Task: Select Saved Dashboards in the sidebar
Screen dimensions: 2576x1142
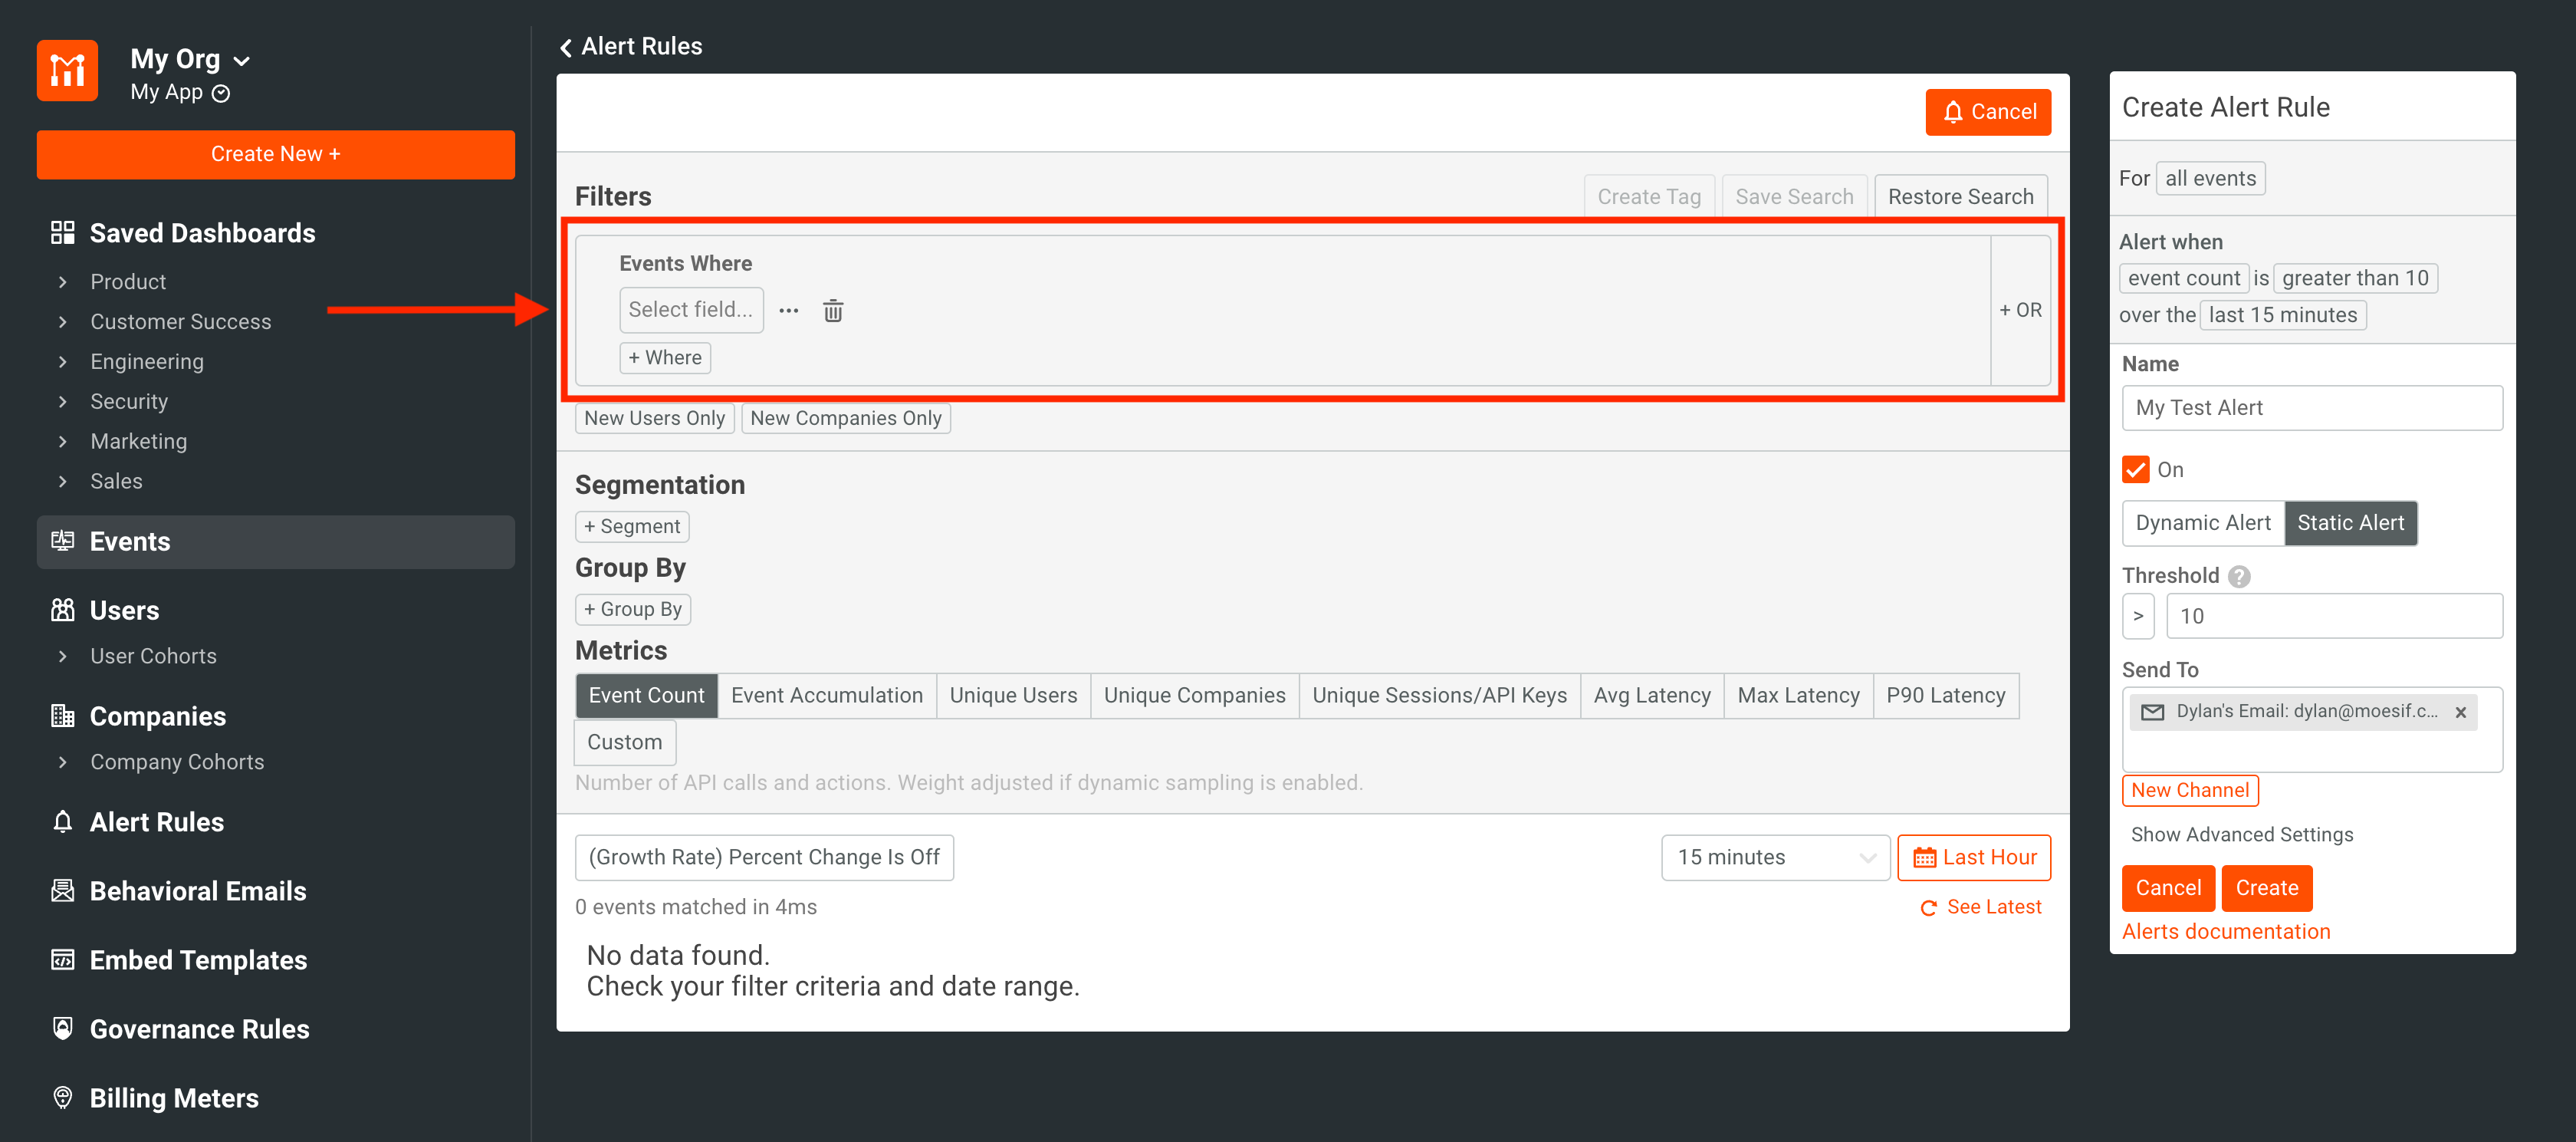Action: click(202, 232)
